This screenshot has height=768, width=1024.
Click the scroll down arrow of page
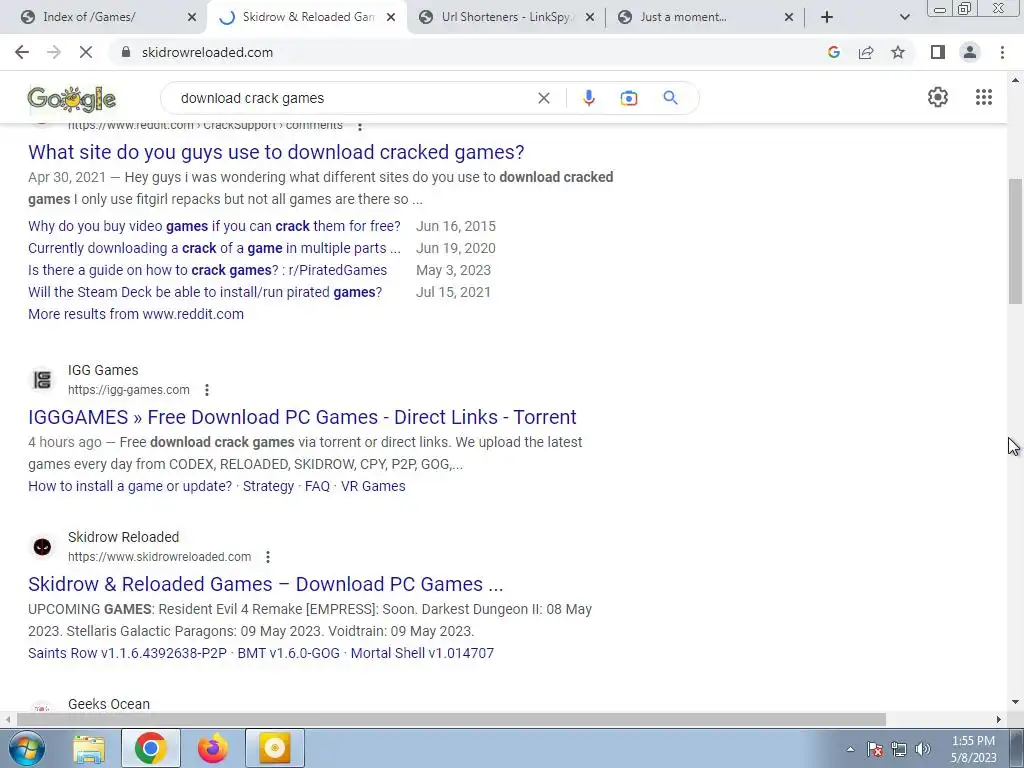(x=1016, y=703)
